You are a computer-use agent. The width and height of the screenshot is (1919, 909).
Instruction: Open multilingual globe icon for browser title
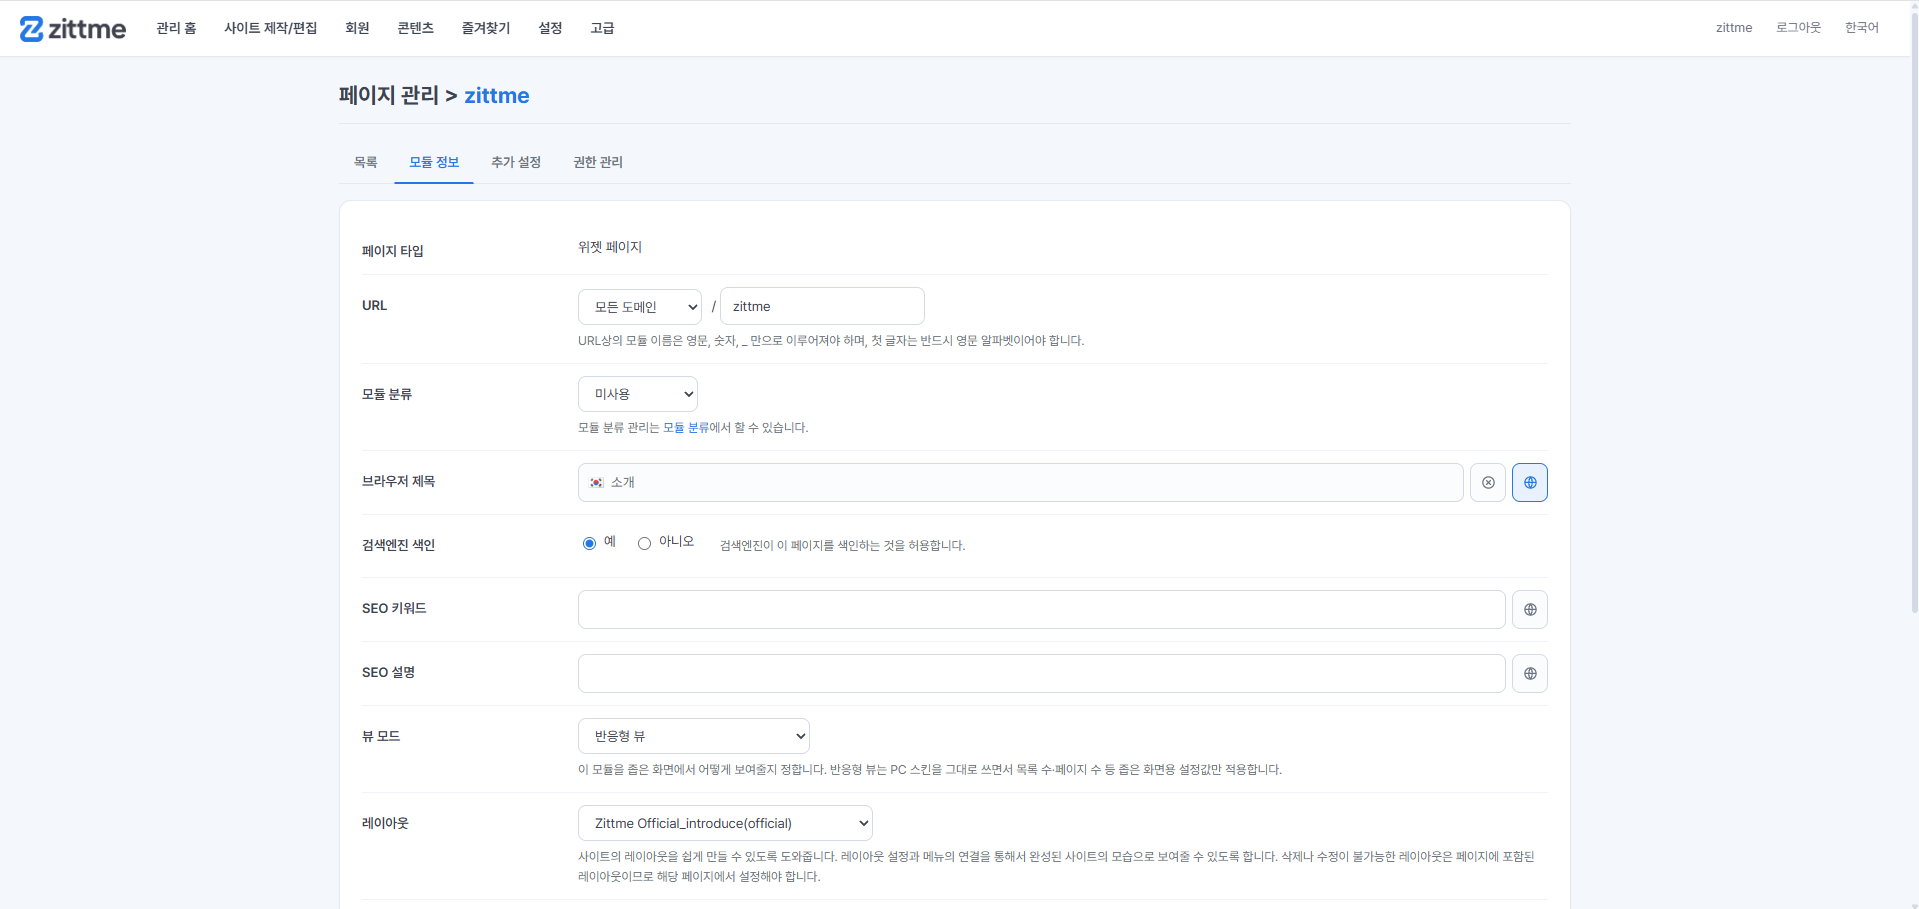click(1530, 483)
